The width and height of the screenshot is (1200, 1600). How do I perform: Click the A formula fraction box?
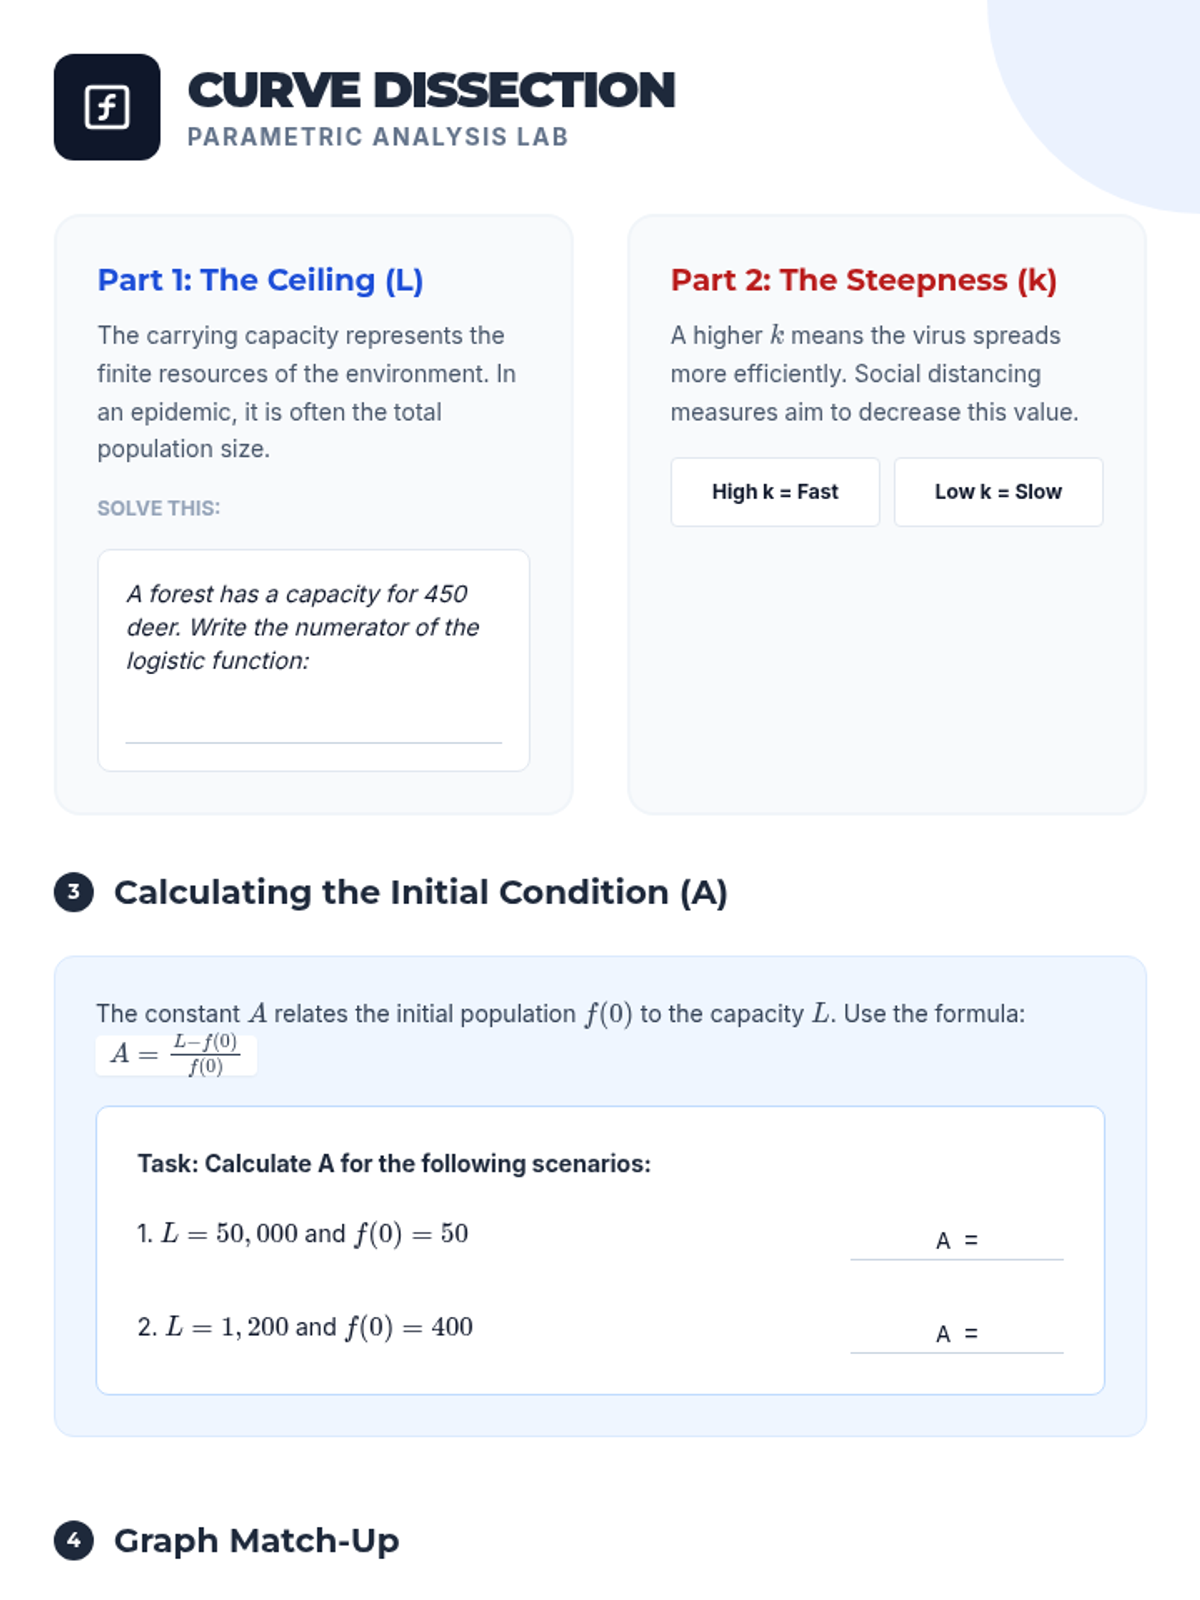pos(176,1054)
